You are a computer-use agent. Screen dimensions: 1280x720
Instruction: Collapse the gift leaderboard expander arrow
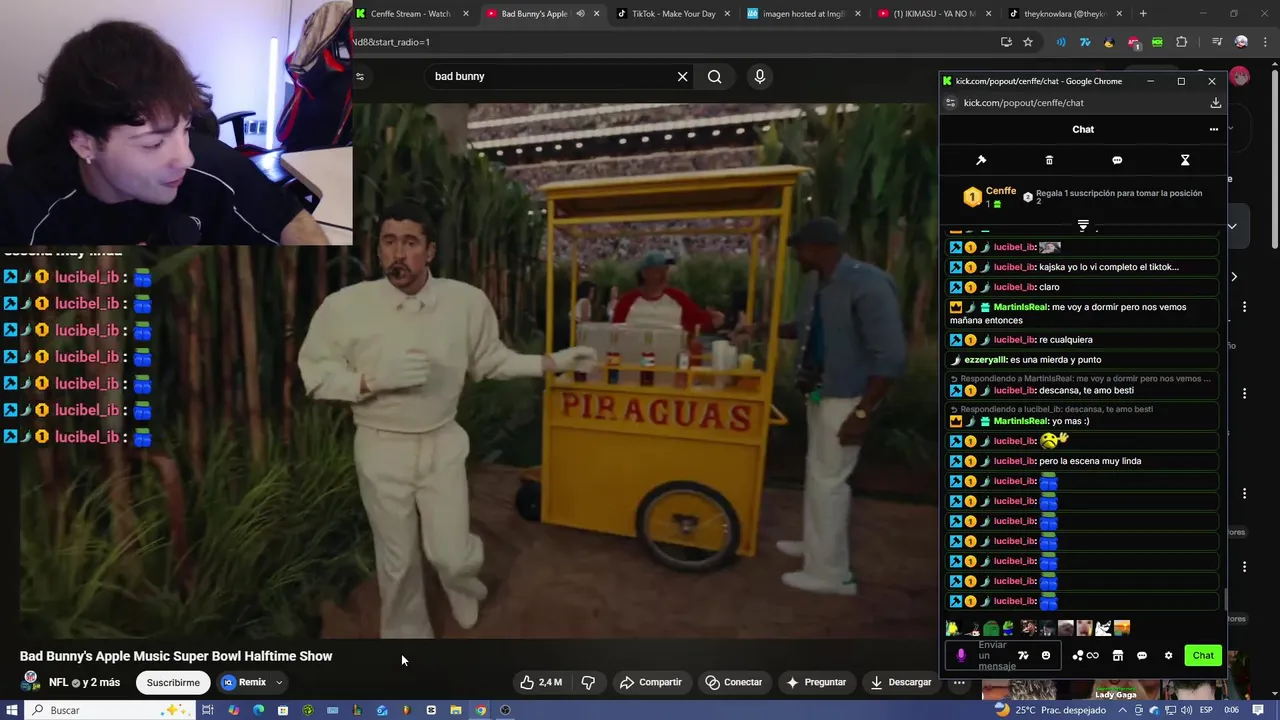point(1083,225)
